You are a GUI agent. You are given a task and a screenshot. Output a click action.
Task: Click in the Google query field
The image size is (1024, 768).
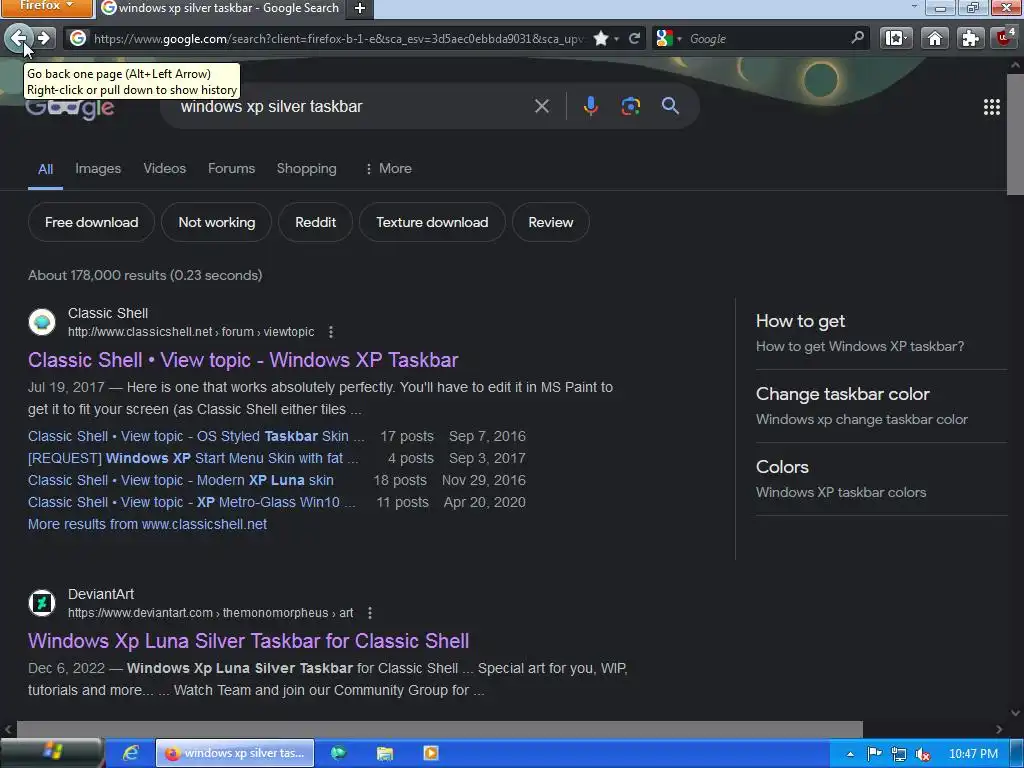[x=353, y=106]
